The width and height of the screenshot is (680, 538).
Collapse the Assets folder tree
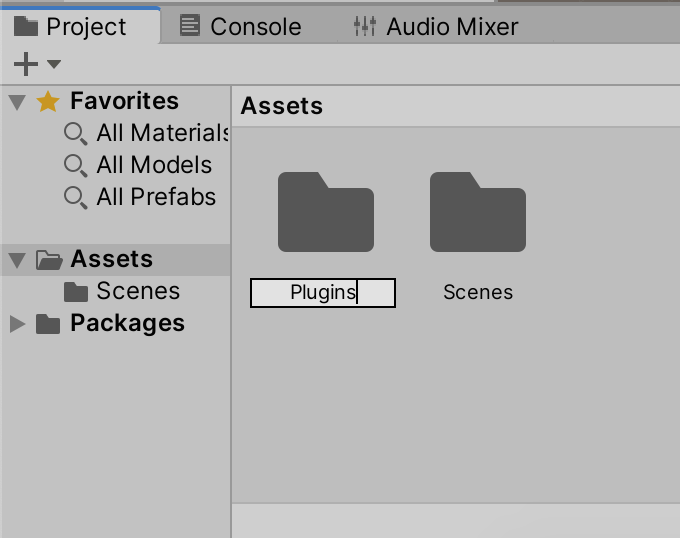pos(17,260)
